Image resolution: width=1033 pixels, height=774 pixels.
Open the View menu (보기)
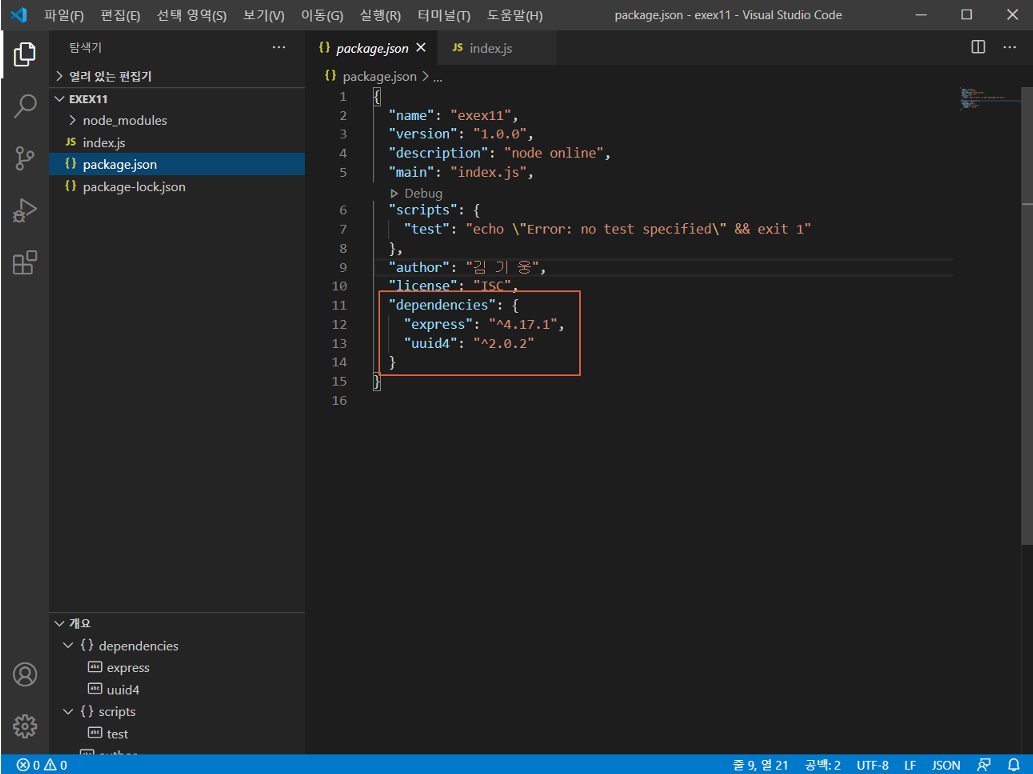264,15
